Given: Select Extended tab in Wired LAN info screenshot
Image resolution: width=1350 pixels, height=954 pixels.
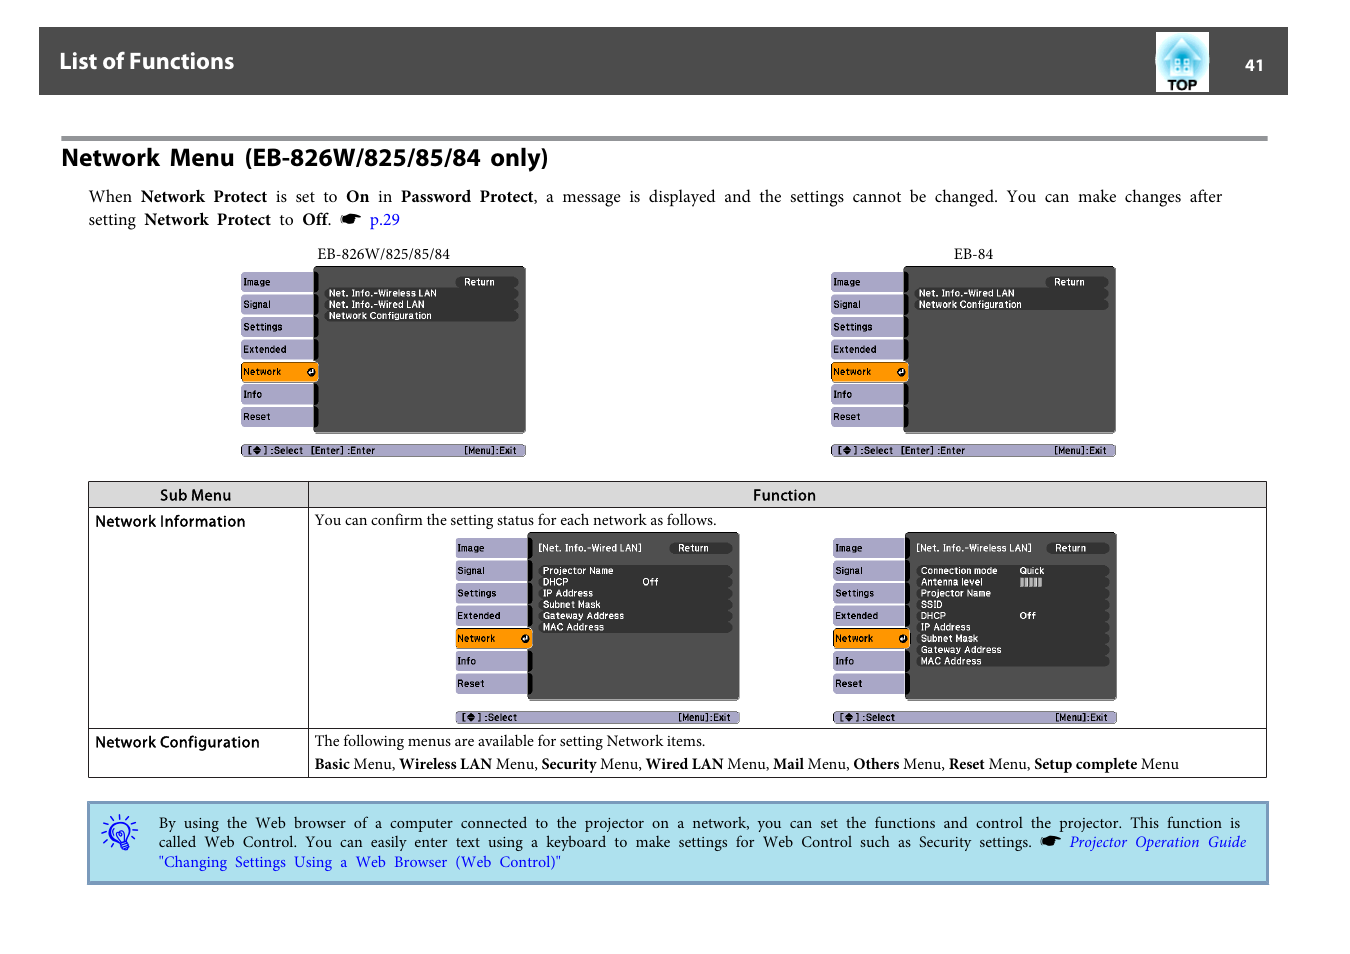Looking at the screenshot, I should point(492,616).
